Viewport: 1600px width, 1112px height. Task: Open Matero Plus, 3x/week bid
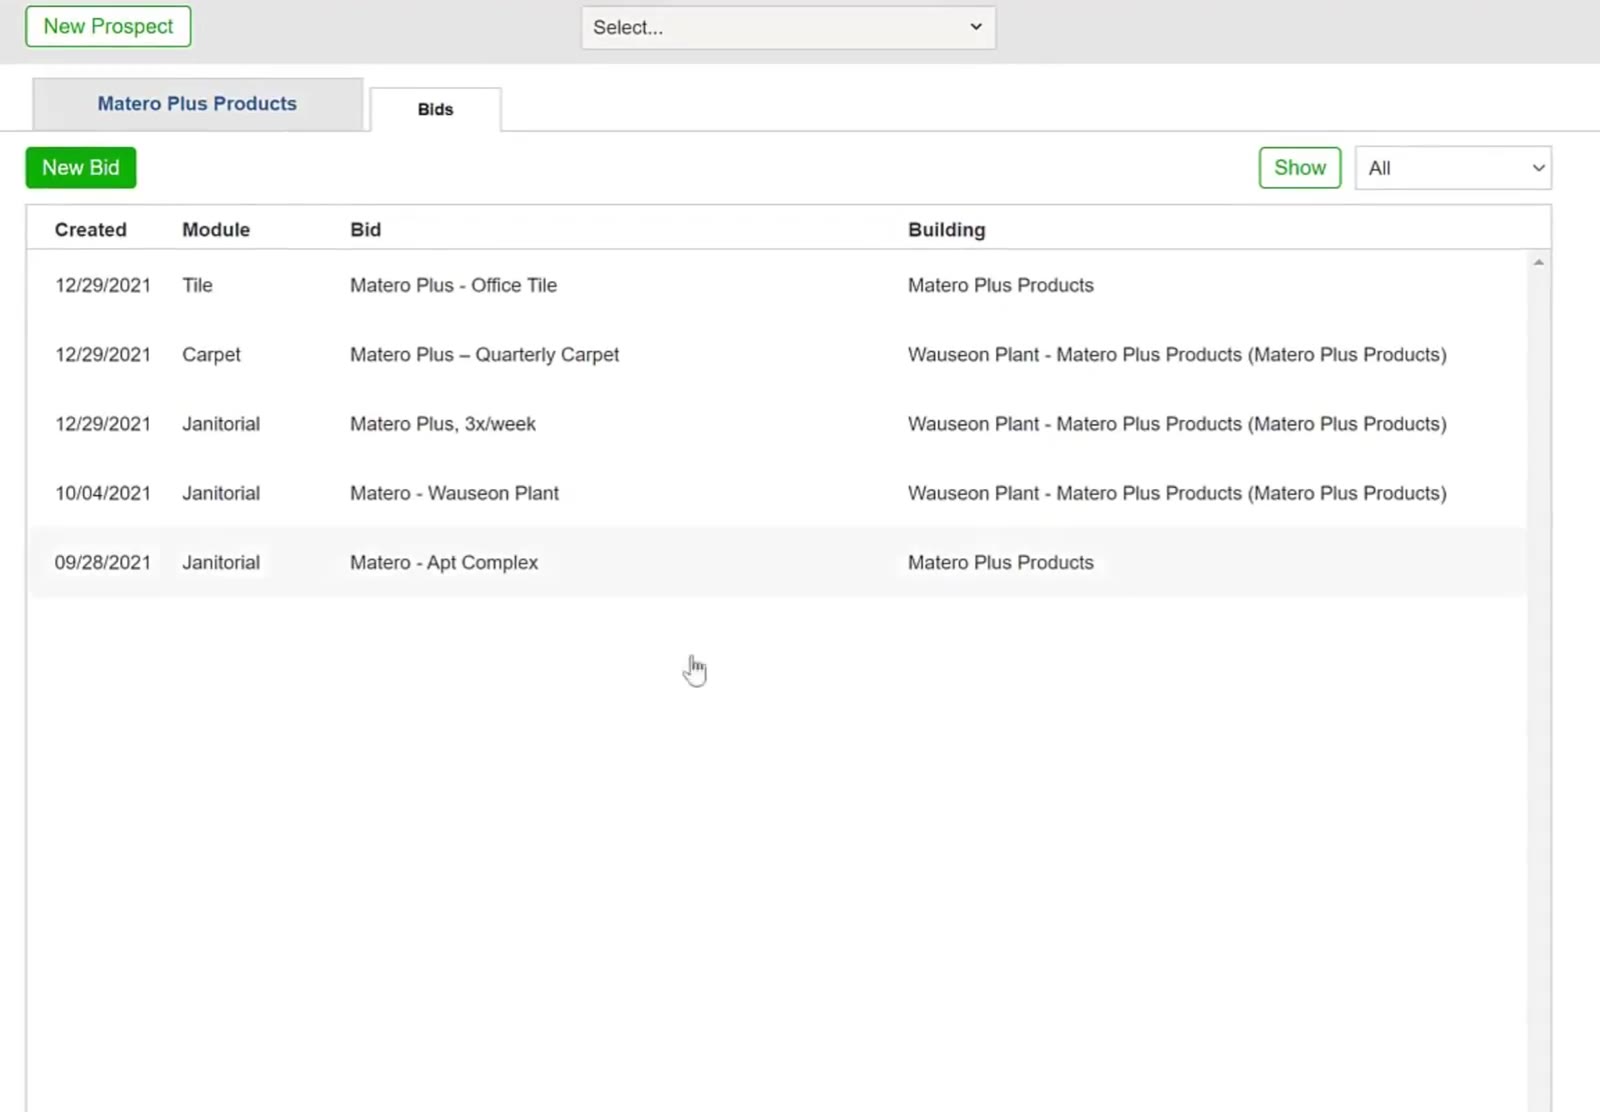[x=443, y=424]
